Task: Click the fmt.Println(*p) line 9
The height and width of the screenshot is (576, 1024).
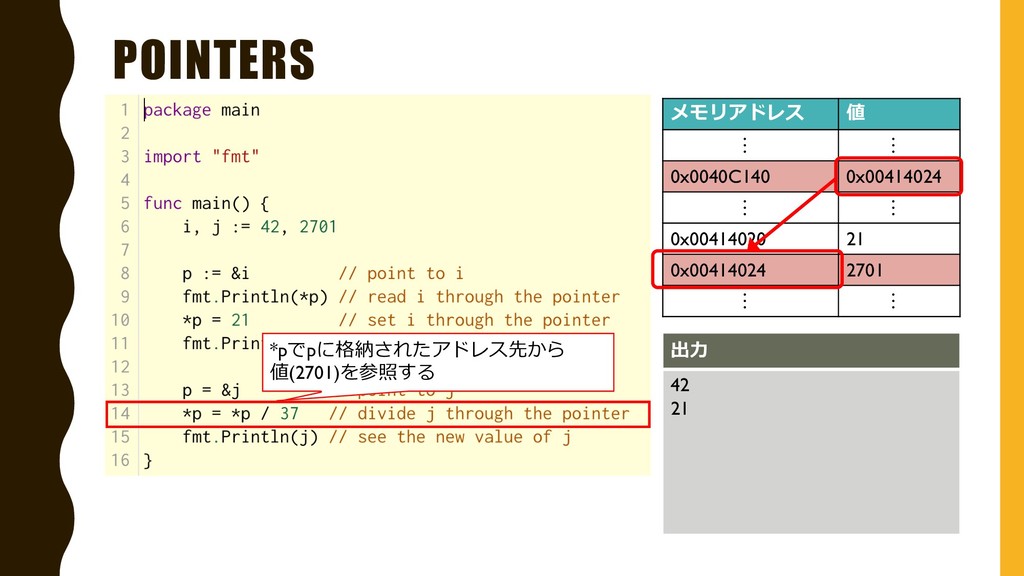Action: 255,296
